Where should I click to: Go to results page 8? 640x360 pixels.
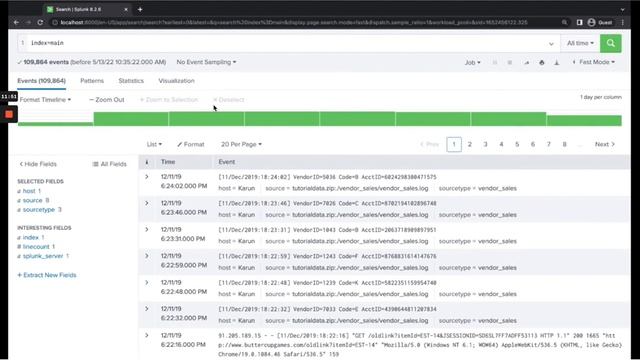564,144
